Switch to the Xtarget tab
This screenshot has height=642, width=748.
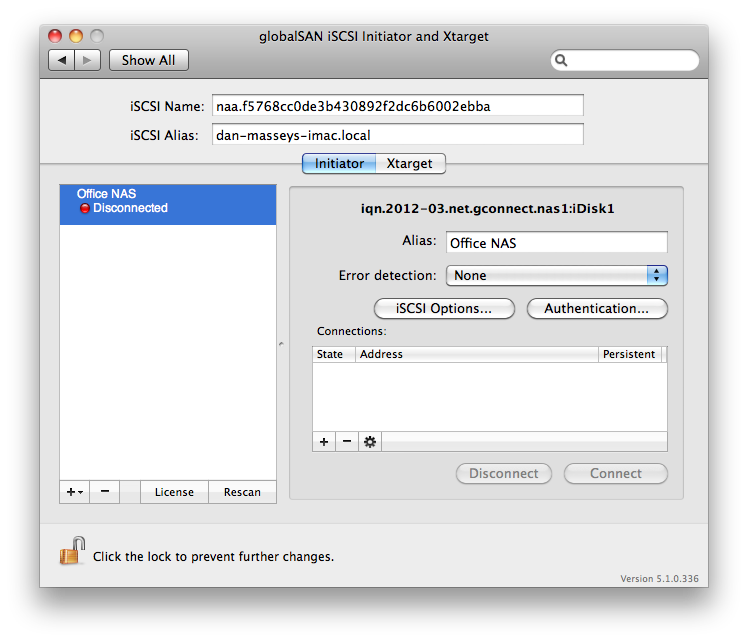click(x=410, y=164)
